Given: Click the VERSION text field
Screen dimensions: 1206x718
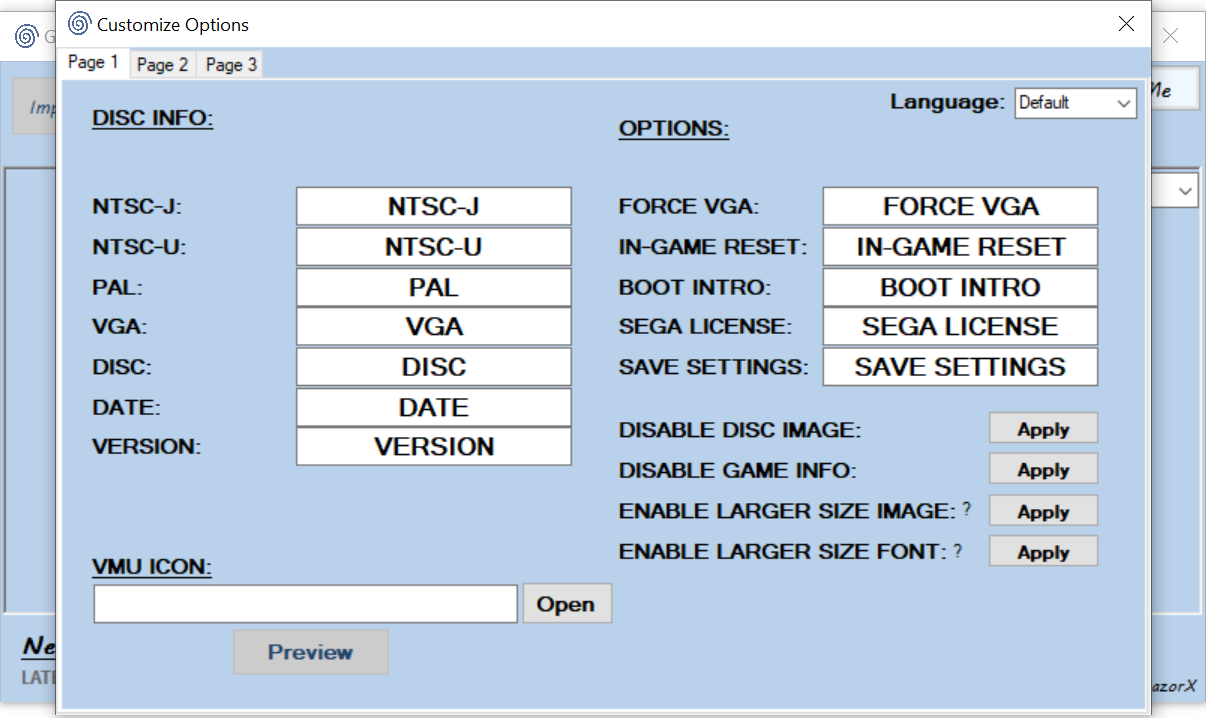Looking at the screenshot, I should coord(433,446).
